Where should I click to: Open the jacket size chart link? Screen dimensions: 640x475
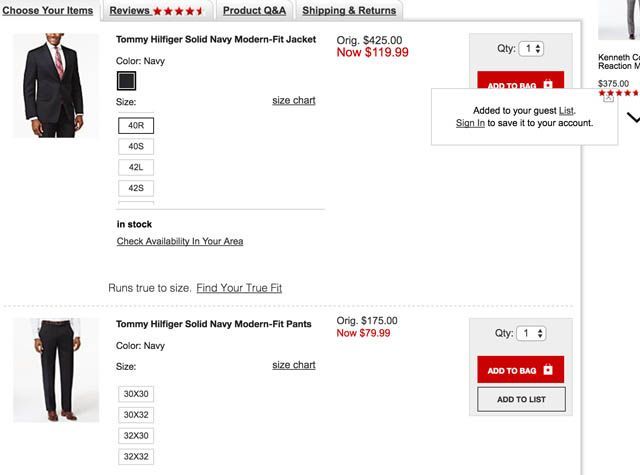pos(294,100)
